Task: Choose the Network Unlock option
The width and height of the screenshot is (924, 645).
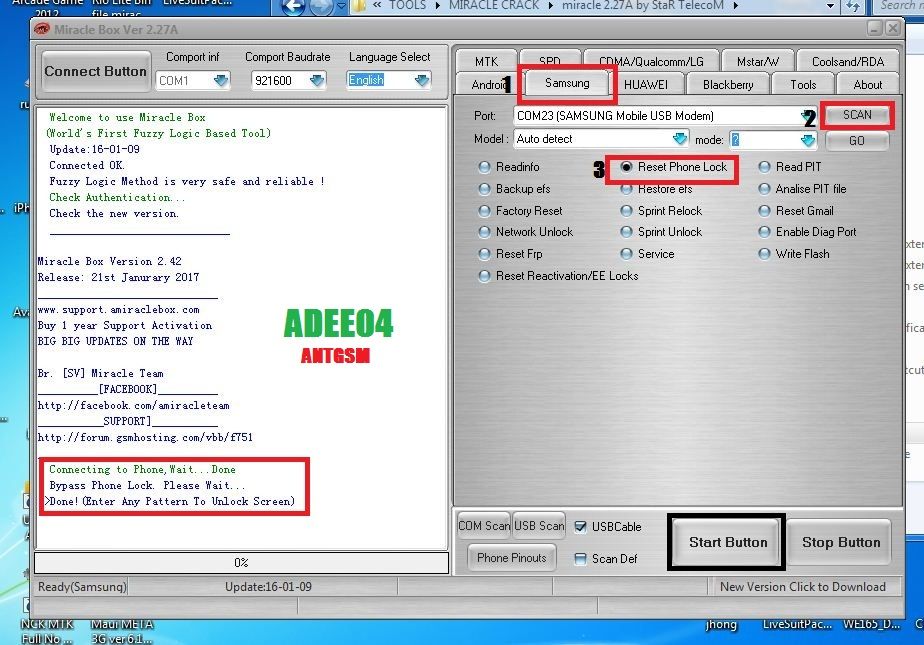Action: pyautogui.click(x=526, y=232)
